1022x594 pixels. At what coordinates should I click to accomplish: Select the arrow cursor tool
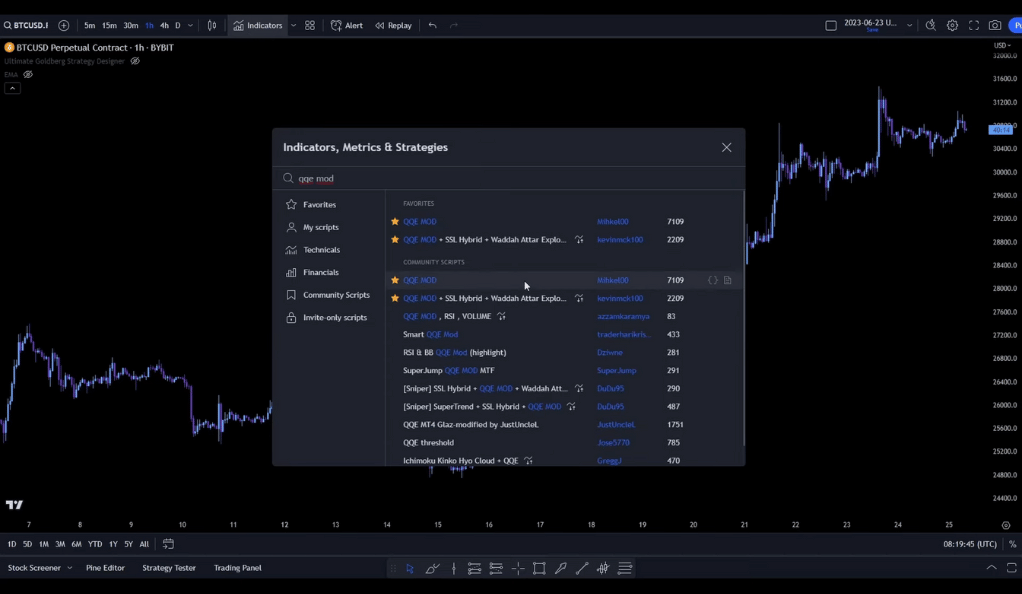point(409,569)
